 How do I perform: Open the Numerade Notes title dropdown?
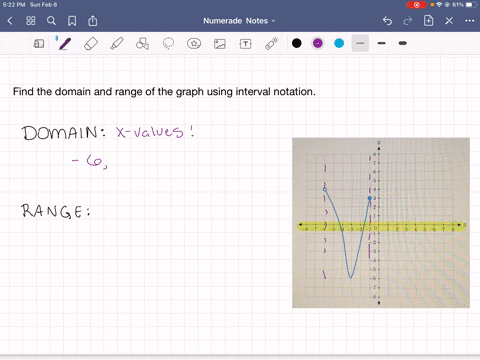239,21
